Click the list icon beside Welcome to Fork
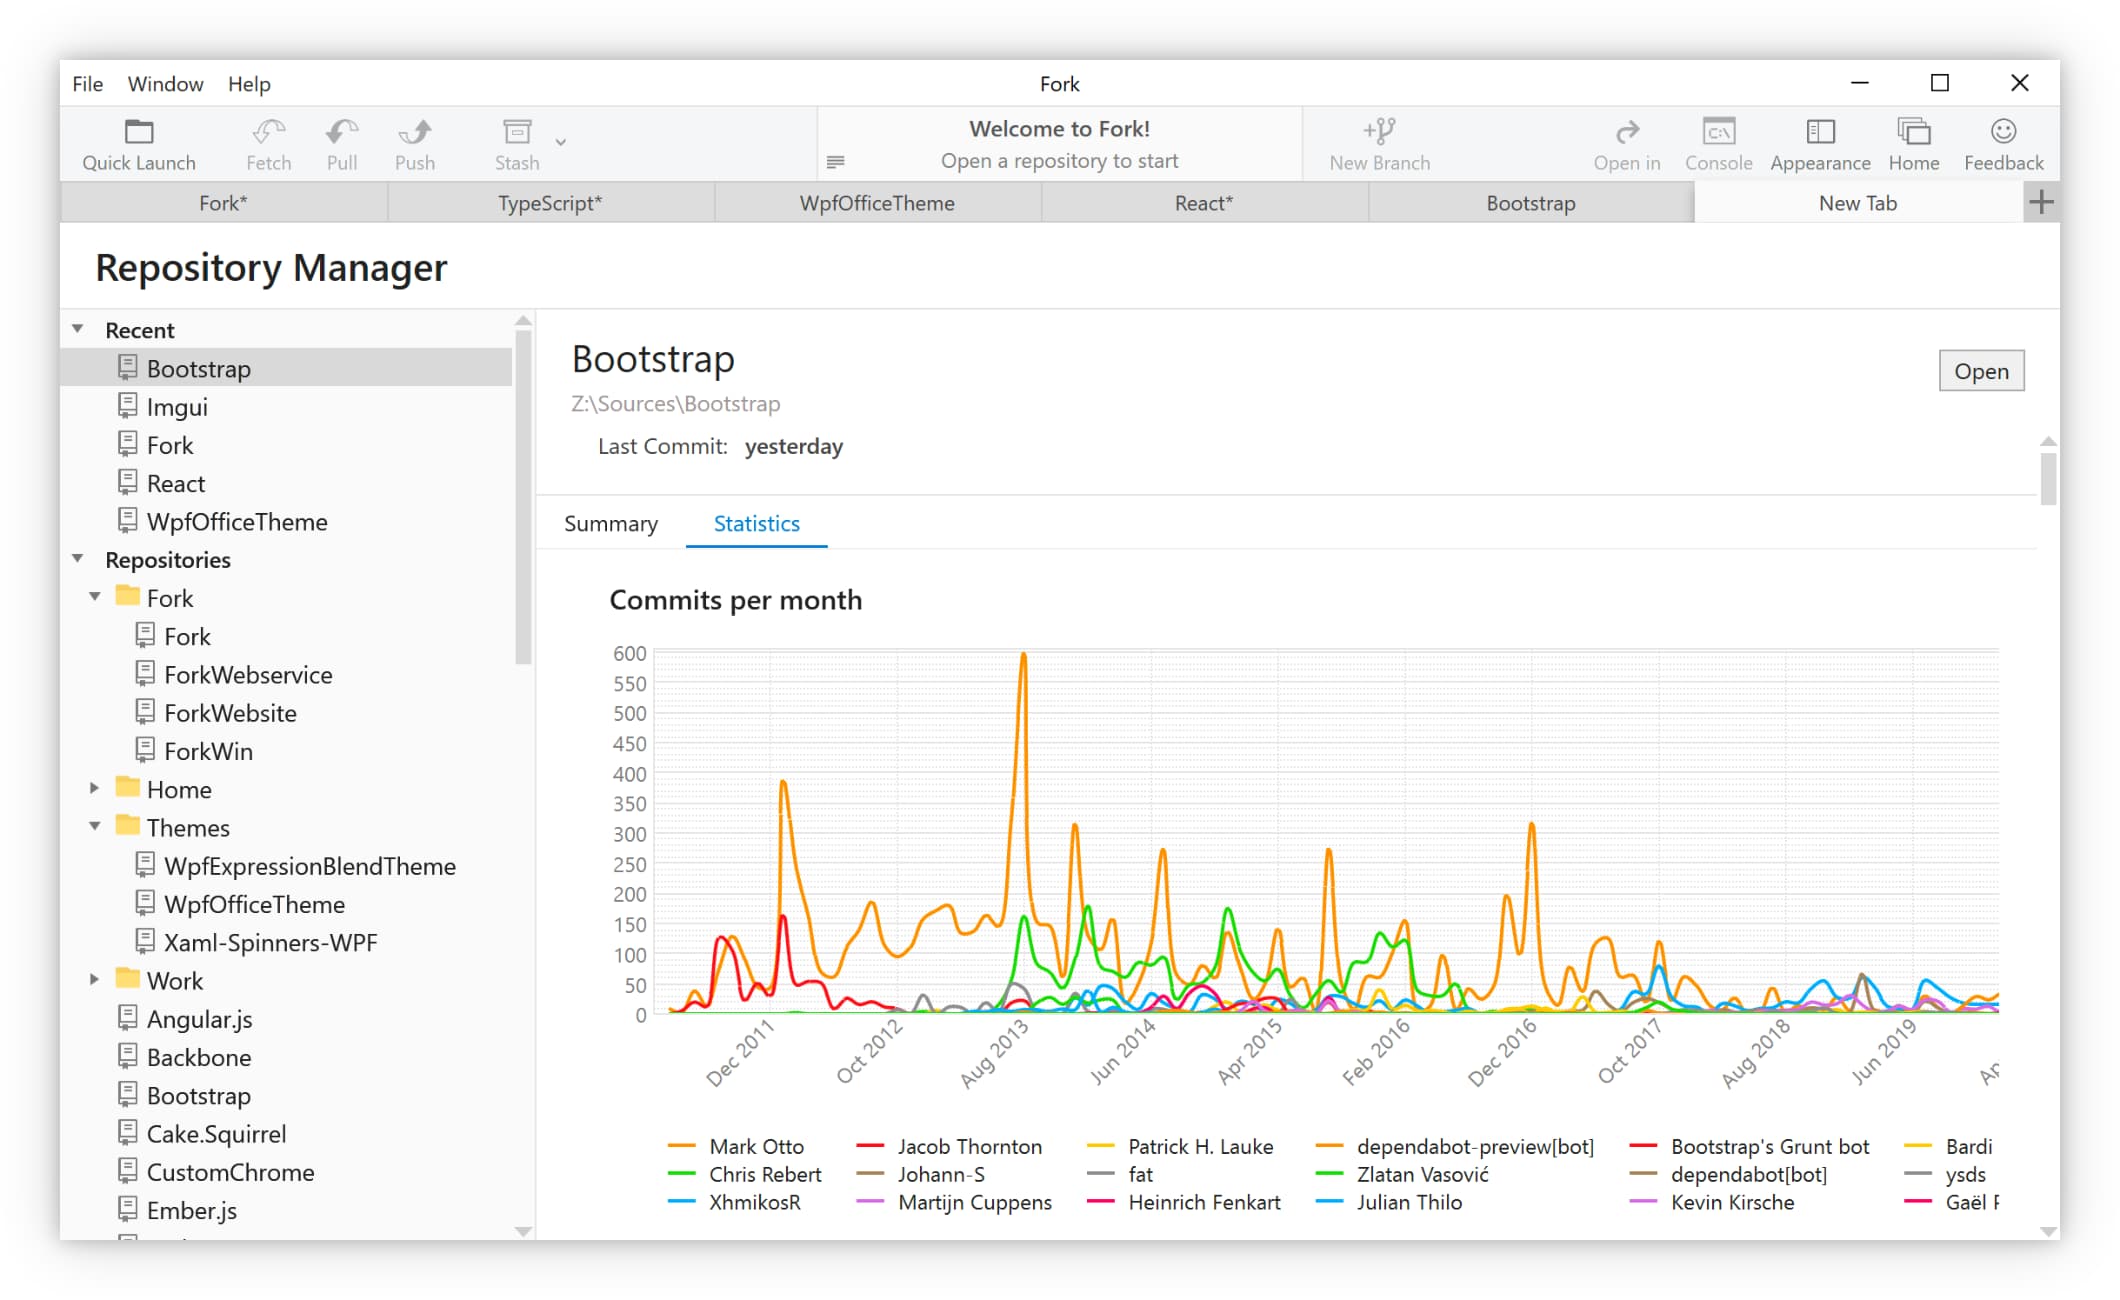This screenshot has height=1300, width=2120. point(836,161)
